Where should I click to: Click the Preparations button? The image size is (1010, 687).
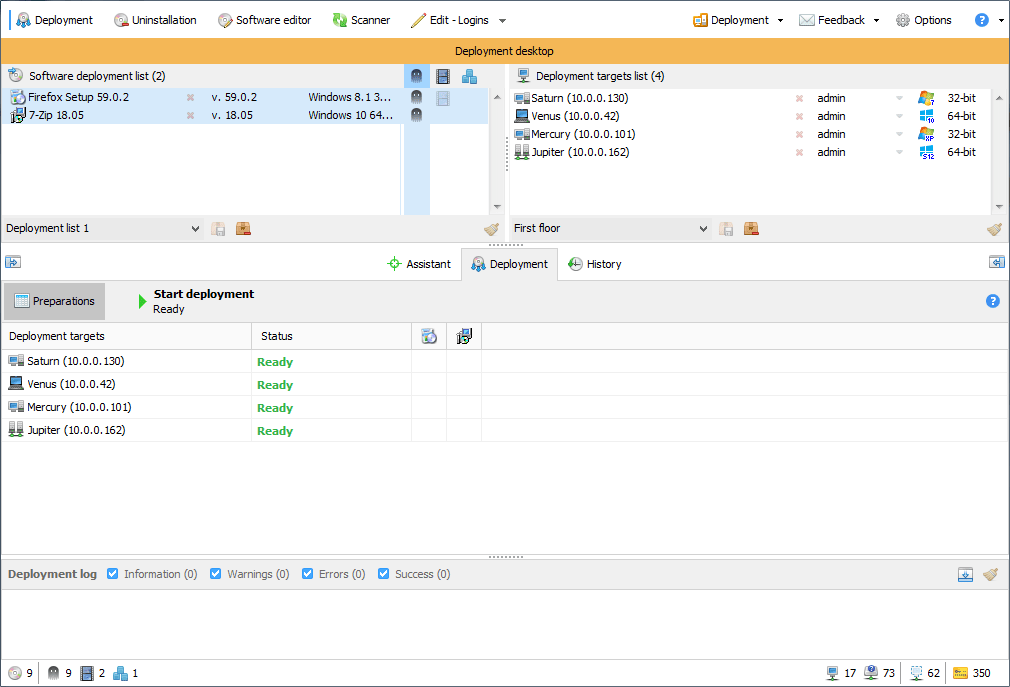[54, 301]
